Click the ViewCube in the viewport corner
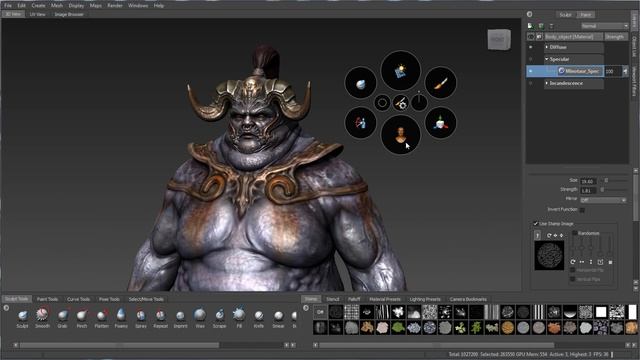The height and width of the screenshot is (360, 640). point(499,40)
